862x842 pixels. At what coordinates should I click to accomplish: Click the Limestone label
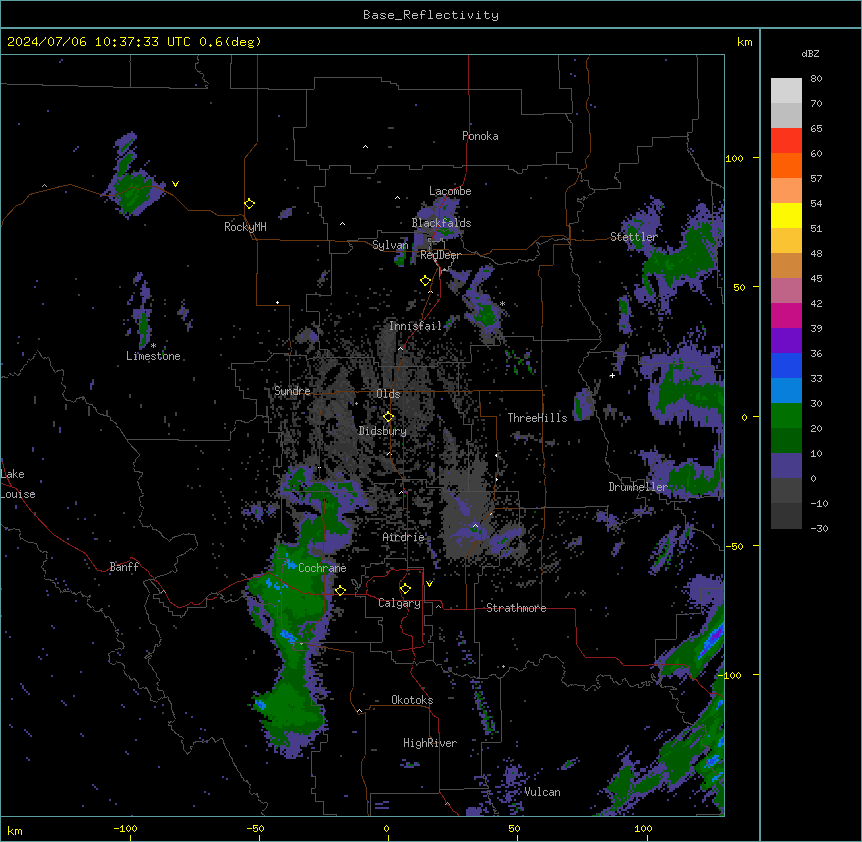click(x=153, y=356)
